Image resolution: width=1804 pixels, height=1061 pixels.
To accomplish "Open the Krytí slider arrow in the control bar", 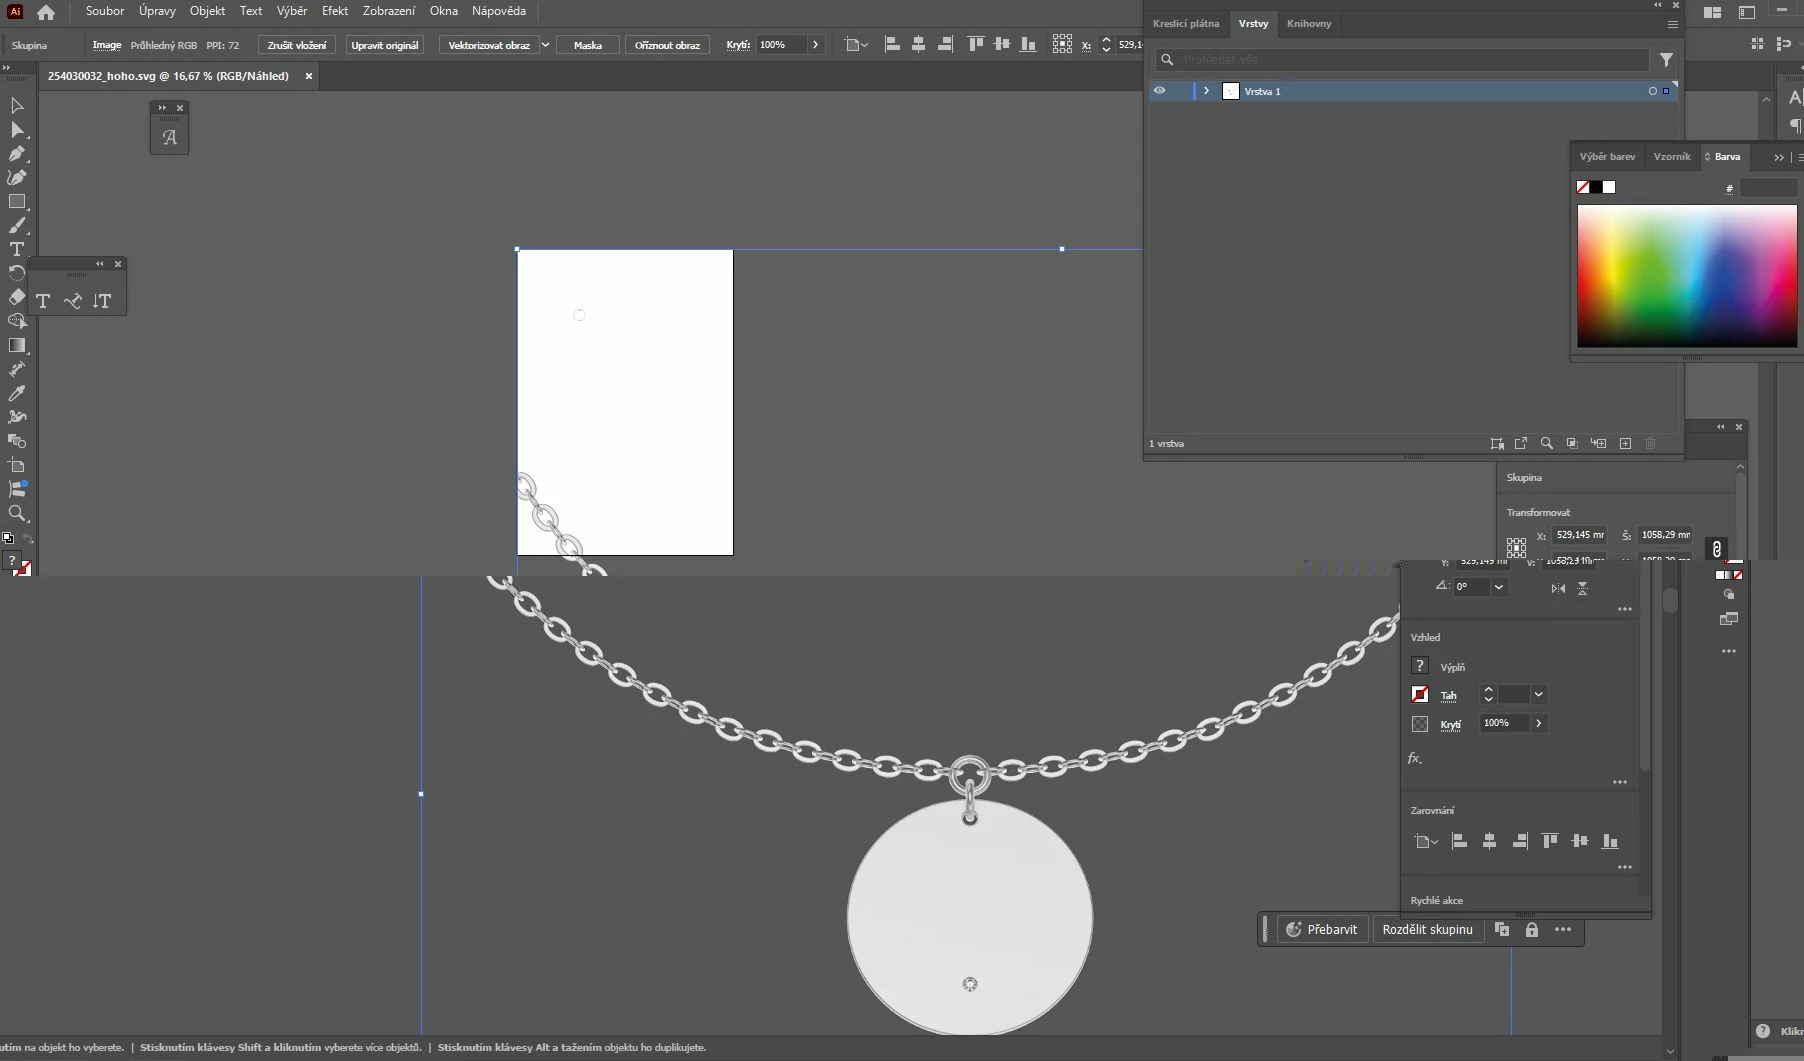I will [x=816, y=45].
